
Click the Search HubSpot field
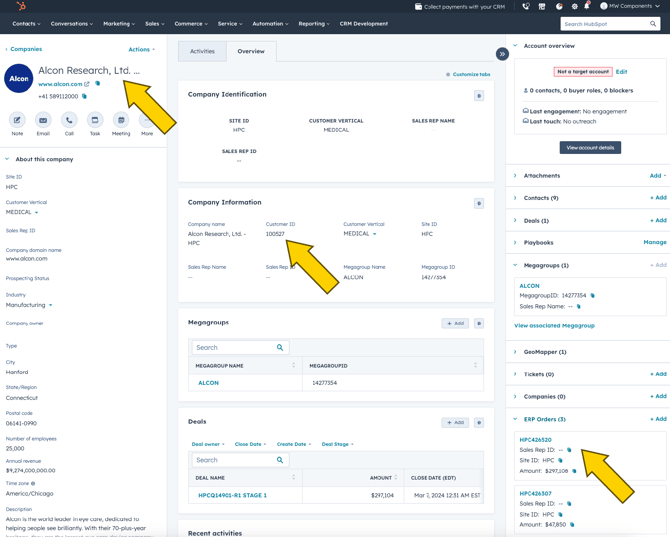(605, 24)
